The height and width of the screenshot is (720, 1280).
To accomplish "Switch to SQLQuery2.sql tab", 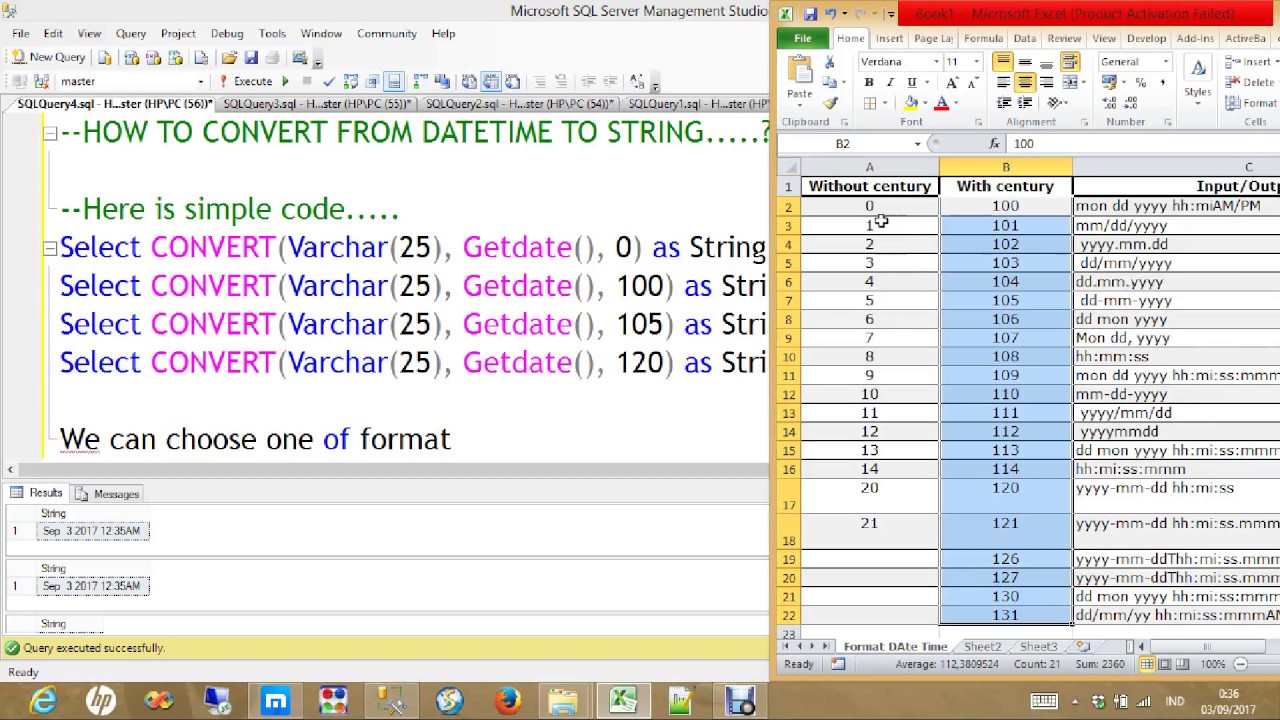I will [520, 104].
